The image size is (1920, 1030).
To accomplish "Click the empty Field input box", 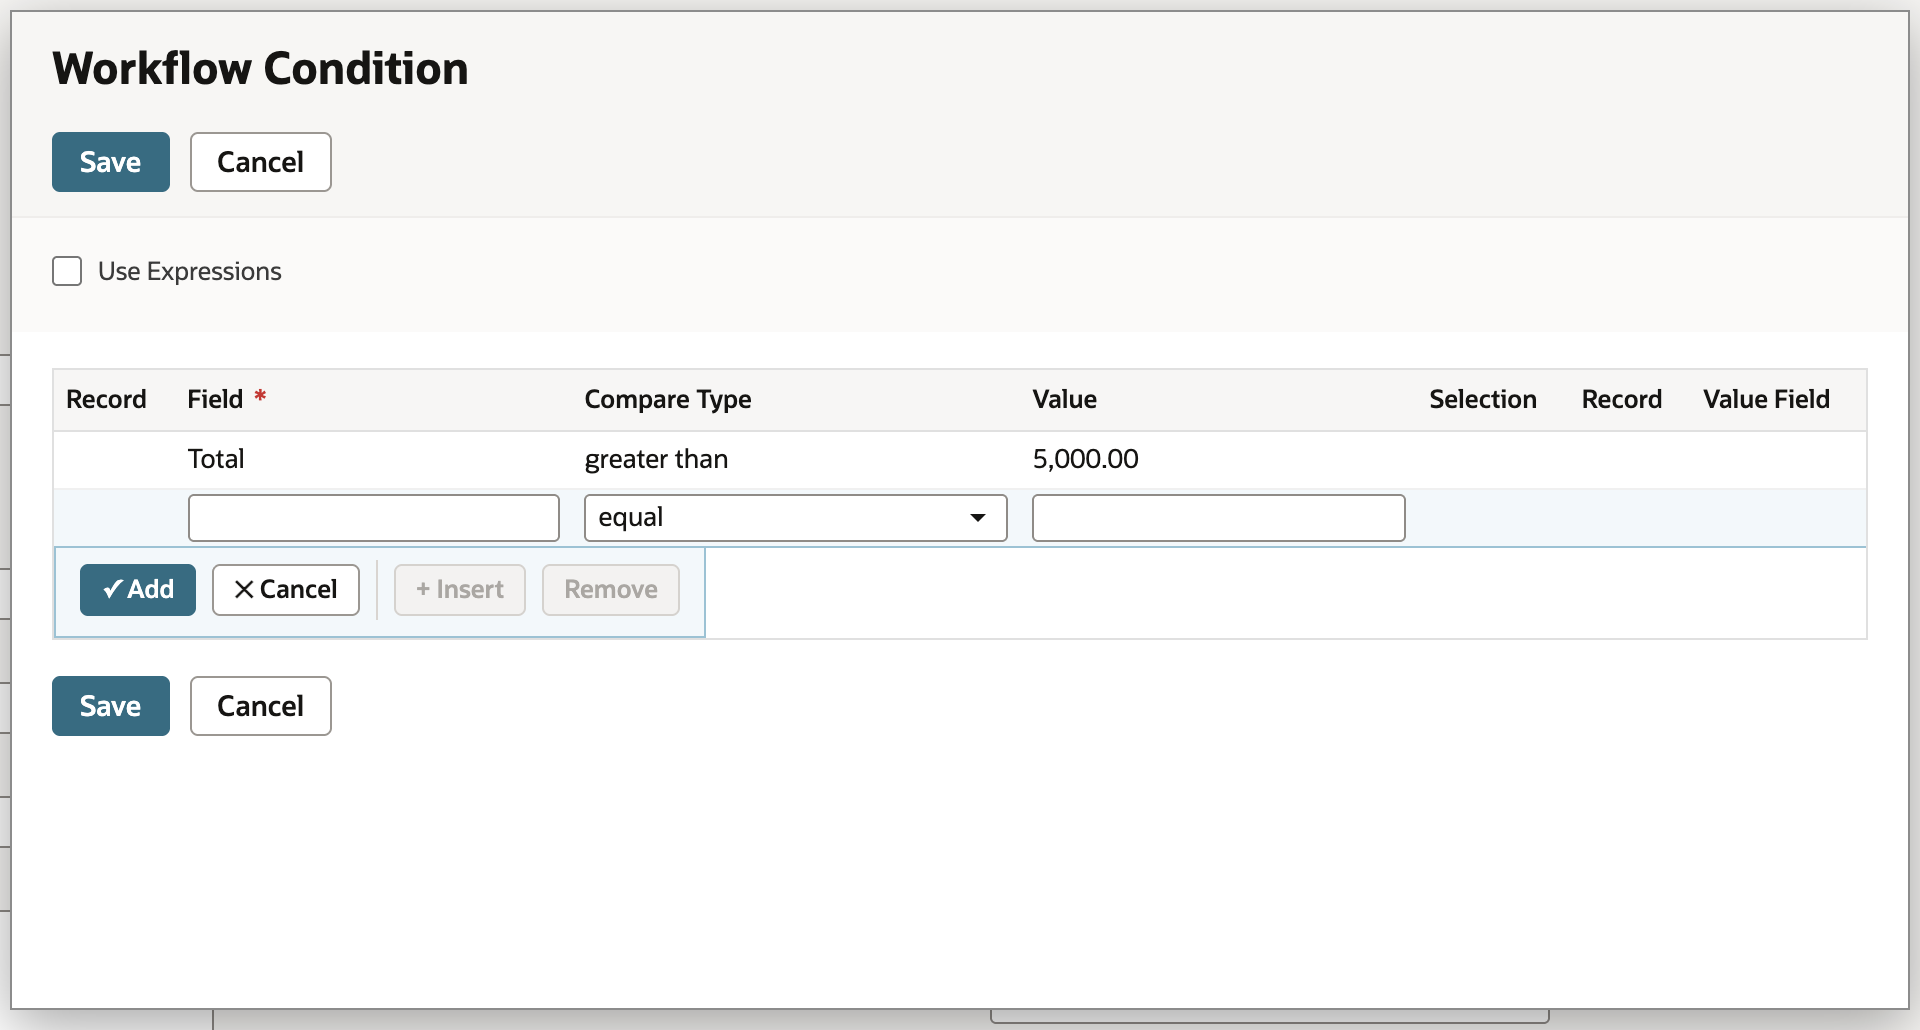I will (374, 518).
